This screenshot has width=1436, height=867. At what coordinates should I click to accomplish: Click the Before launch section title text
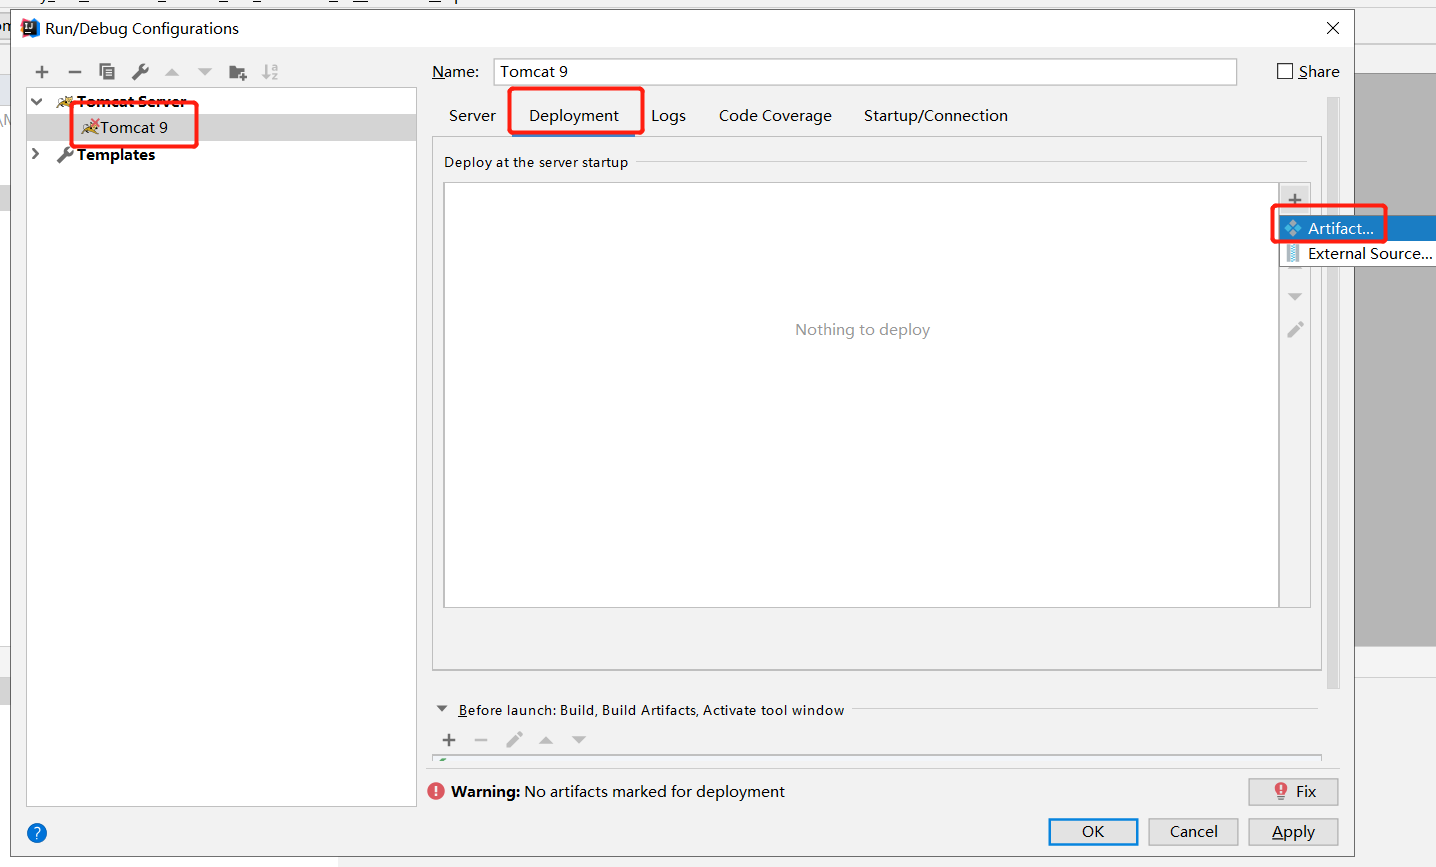(651, 710)
